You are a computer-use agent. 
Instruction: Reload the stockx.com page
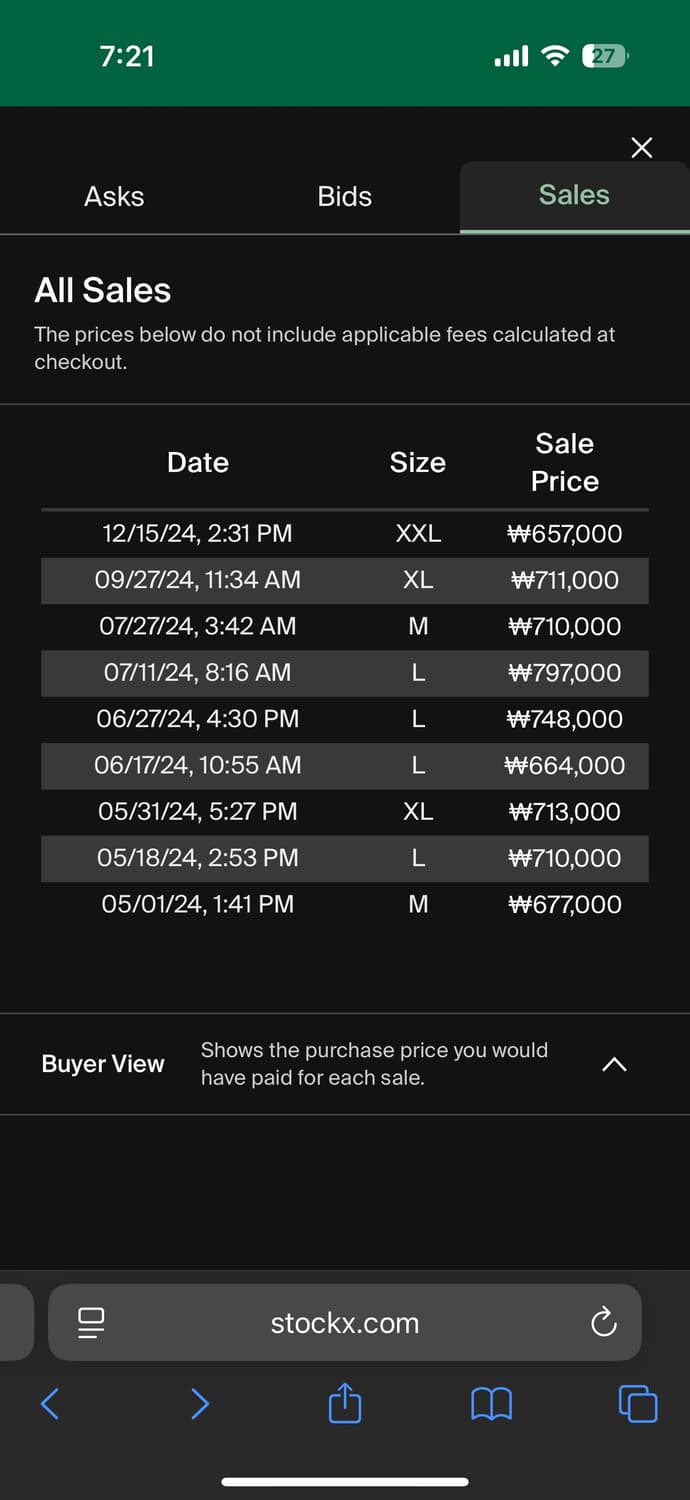click(603, 1323)
